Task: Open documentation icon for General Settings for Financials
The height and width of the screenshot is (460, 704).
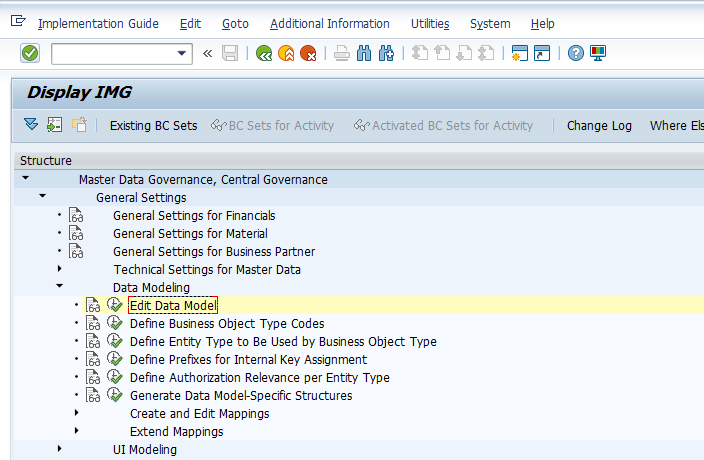Action: [x=76, y=215]
